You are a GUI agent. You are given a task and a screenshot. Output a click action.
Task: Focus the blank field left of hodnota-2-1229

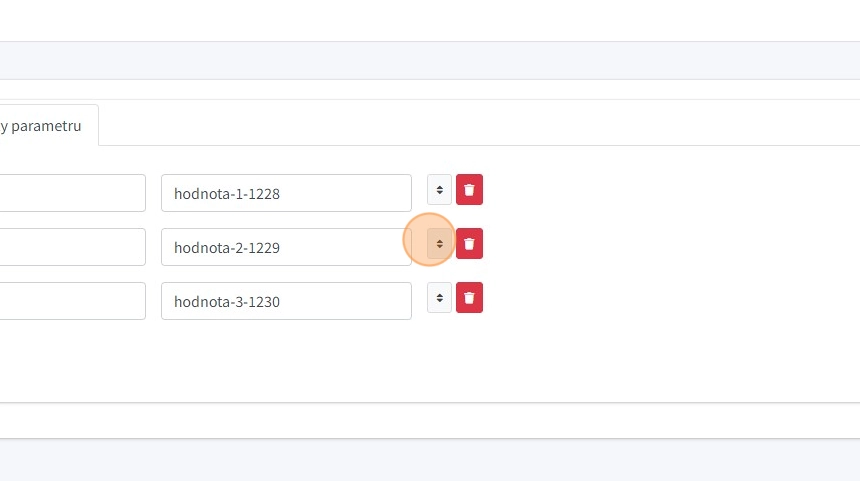tap(72, 247)
